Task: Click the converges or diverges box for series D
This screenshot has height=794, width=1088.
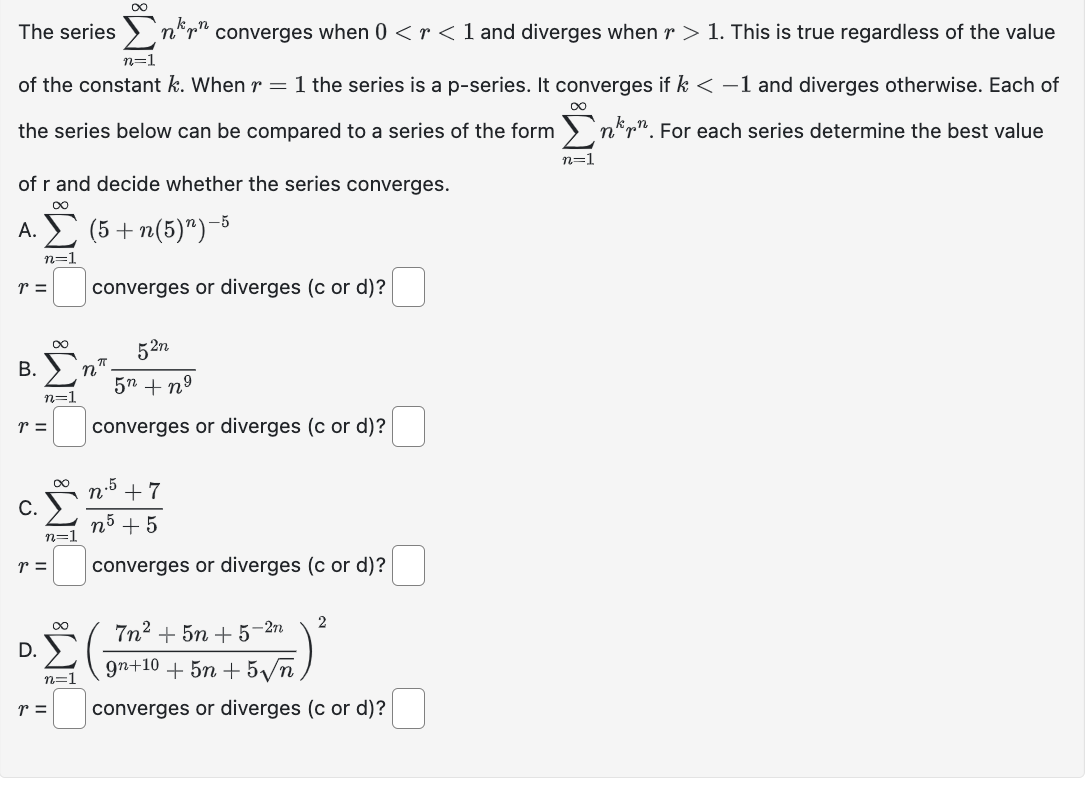Action: [x=407, y=708]
